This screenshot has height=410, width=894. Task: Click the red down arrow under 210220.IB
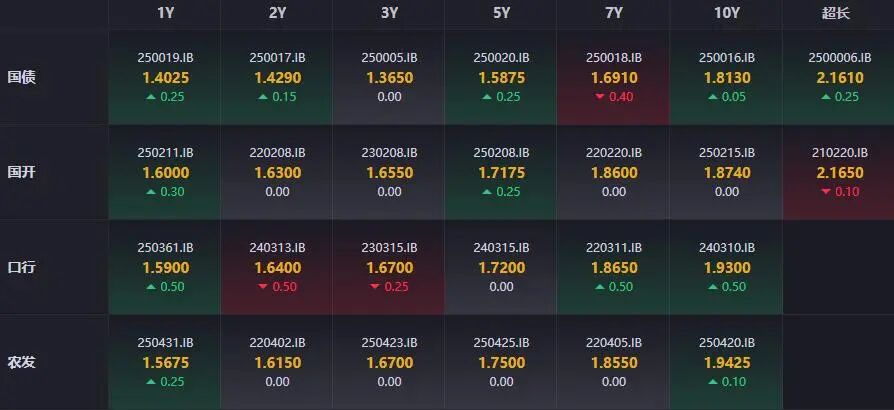(x=826, y=192)
